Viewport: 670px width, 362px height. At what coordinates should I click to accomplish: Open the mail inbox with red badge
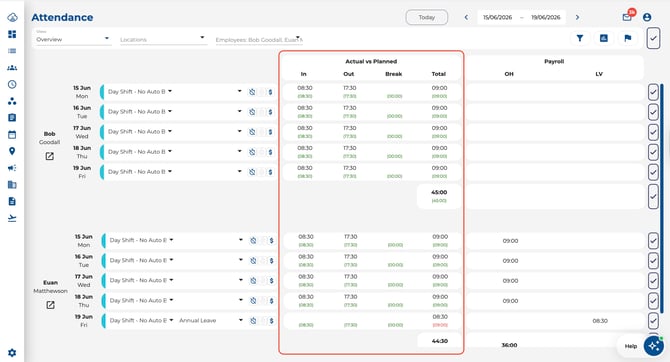[627, 17]
